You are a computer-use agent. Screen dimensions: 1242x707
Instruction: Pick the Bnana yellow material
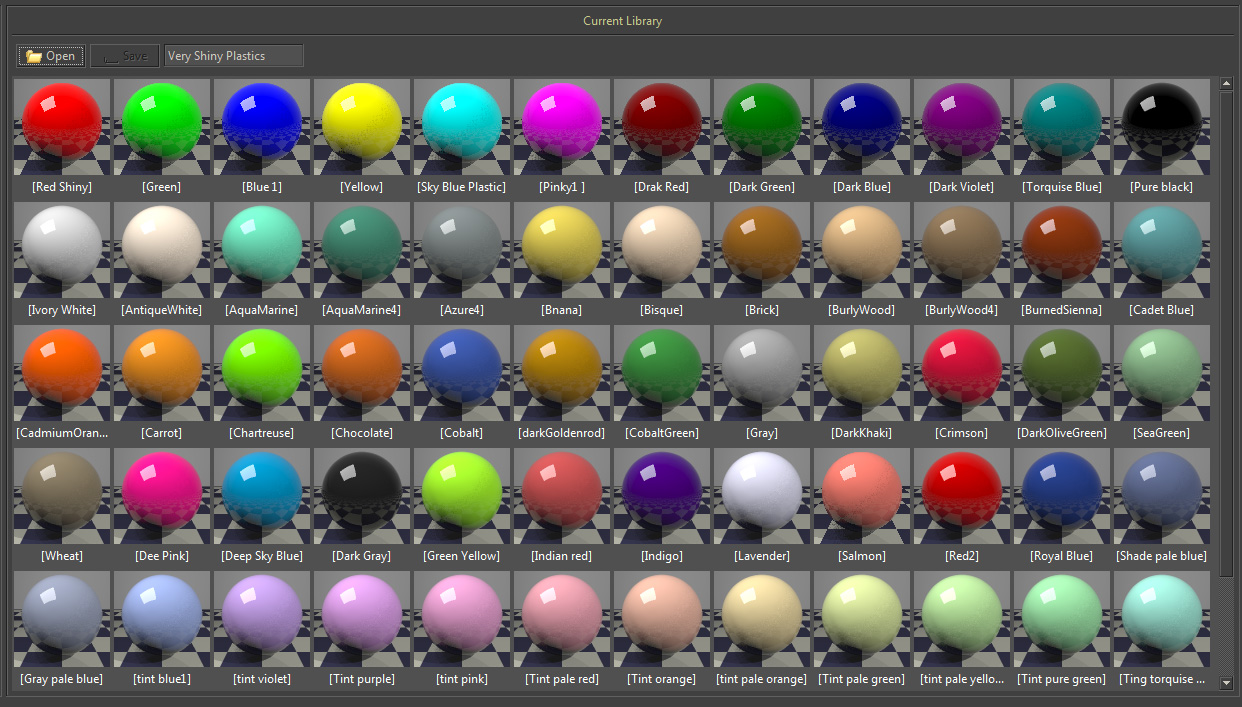pyautogui.click(x=562, y=250)
